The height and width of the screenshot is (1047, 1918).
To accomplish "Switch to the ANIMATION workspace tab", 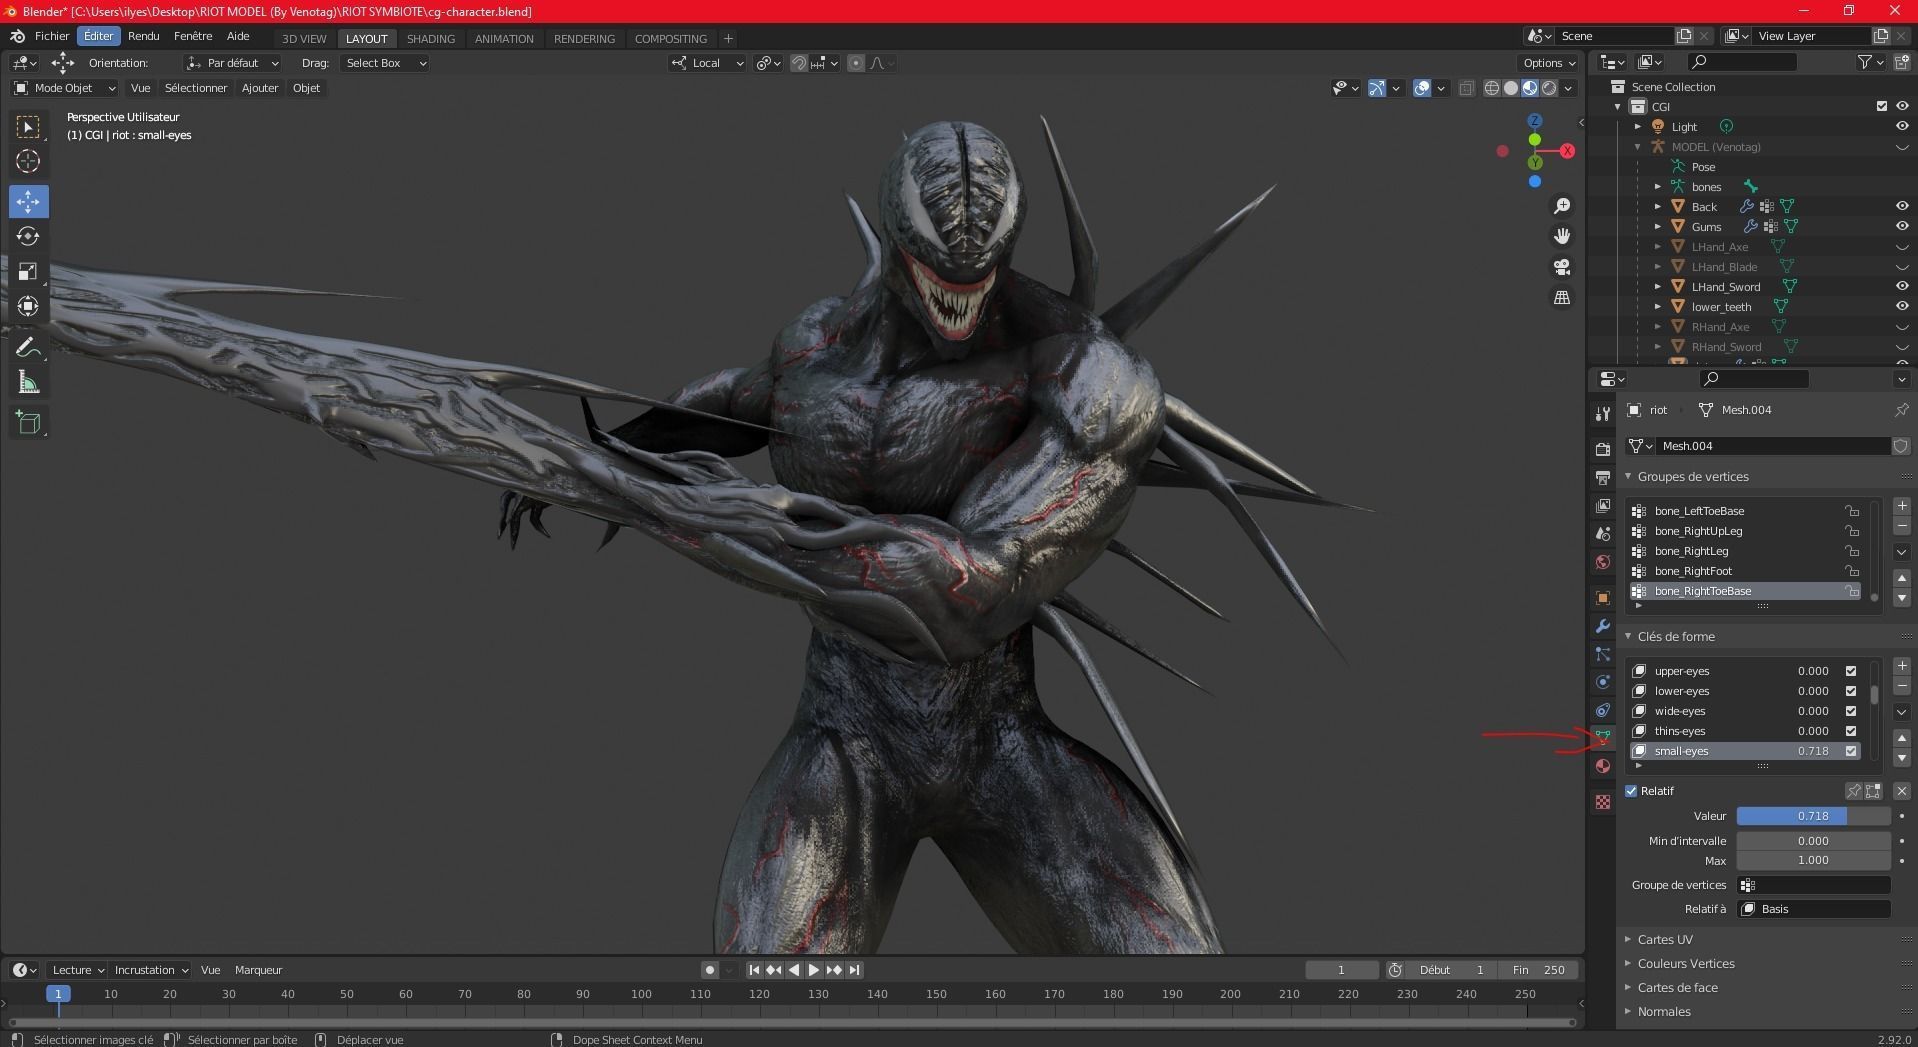I will tap(504, 39).
